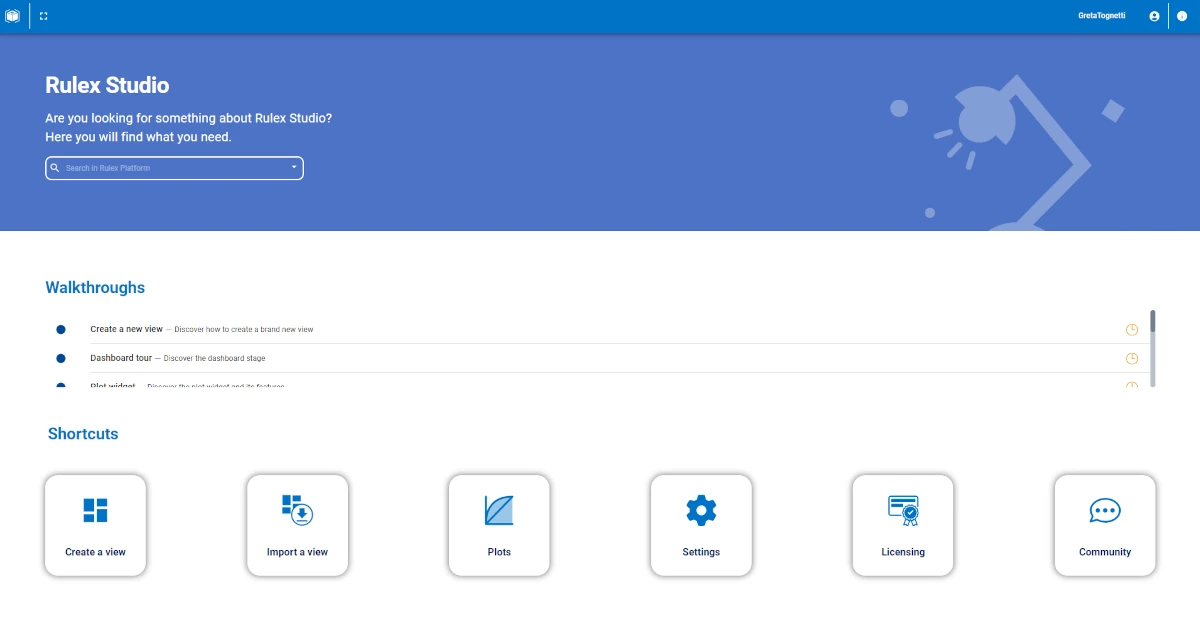This screenshot has width=1200, height=629.
Task: Click the magnifier icon in search box
Action: tap(55, 168)
